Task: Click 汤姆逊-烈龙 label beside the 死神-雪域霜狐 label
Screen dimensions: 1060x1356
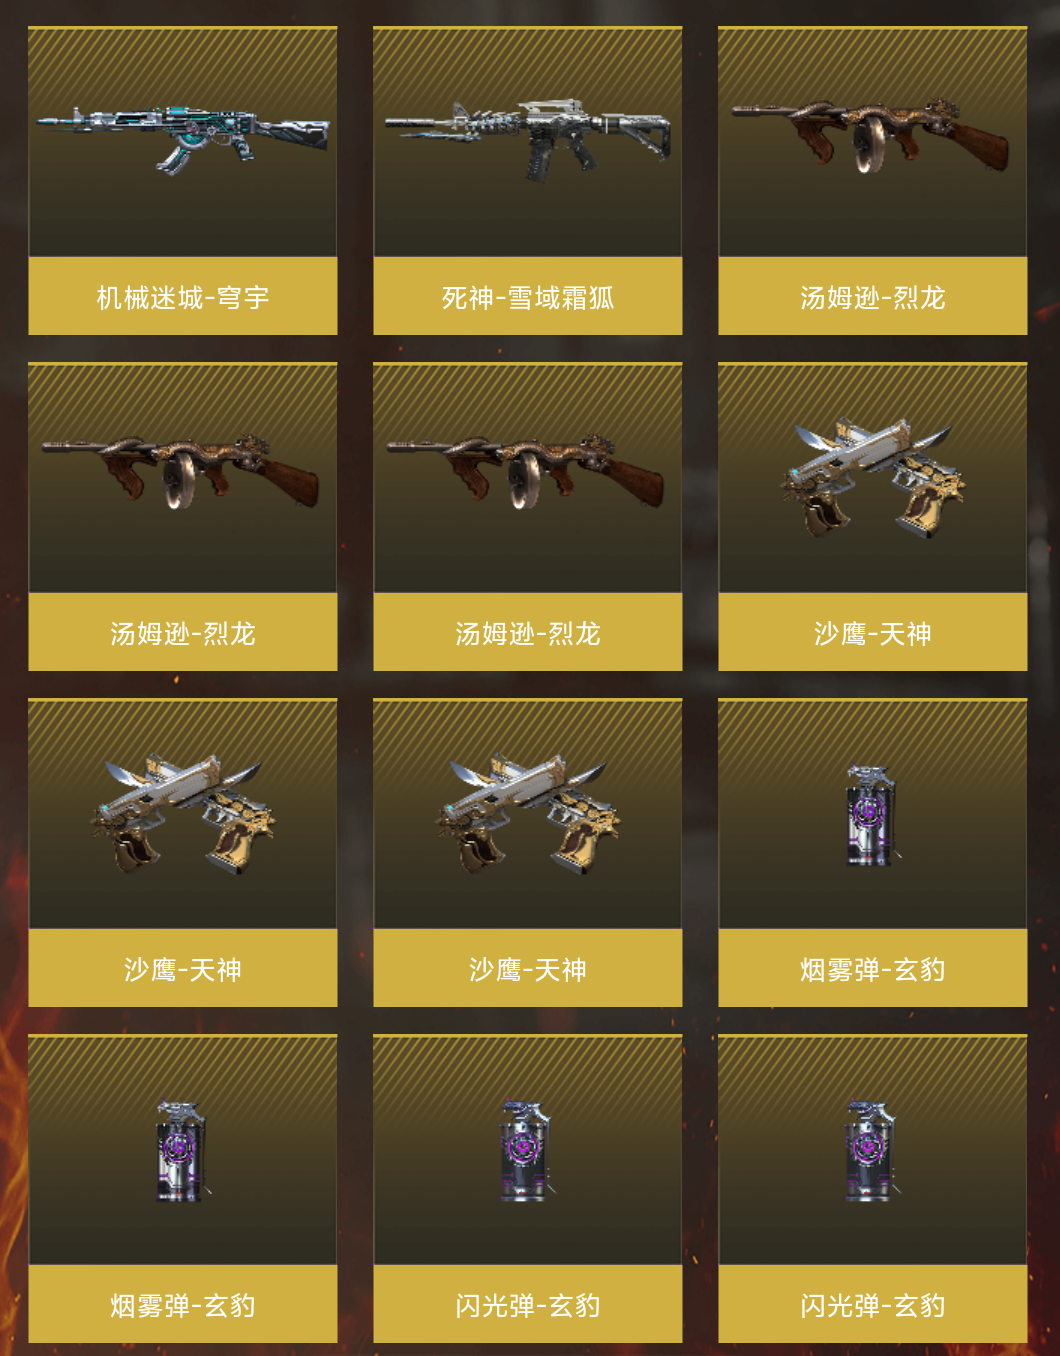Action: click(x=873, y=297)
